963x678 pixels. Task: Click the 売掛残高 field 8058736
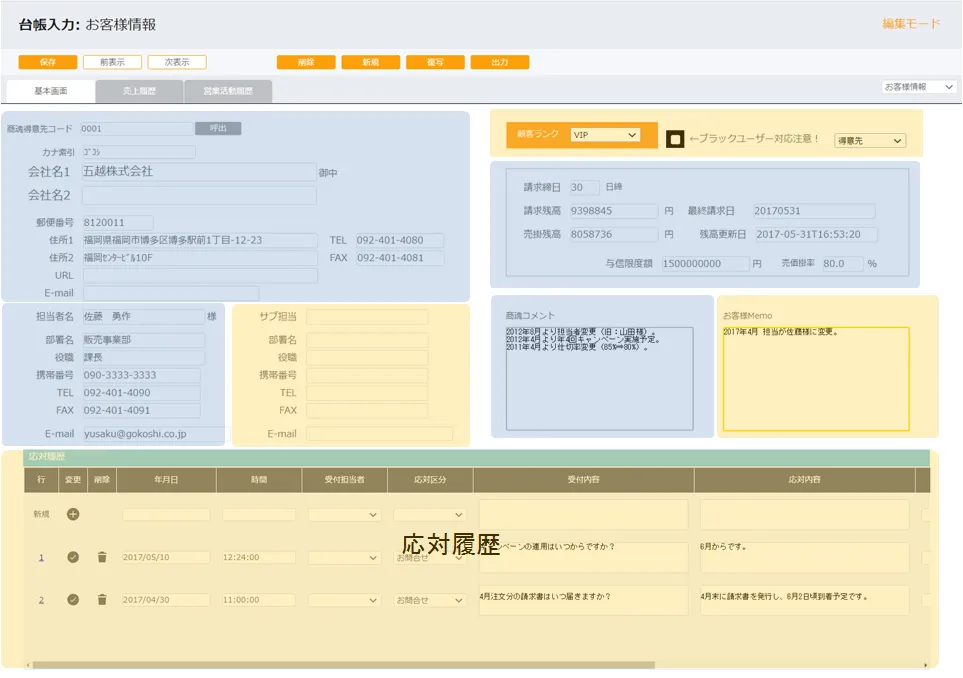click(x=614, y=234)
